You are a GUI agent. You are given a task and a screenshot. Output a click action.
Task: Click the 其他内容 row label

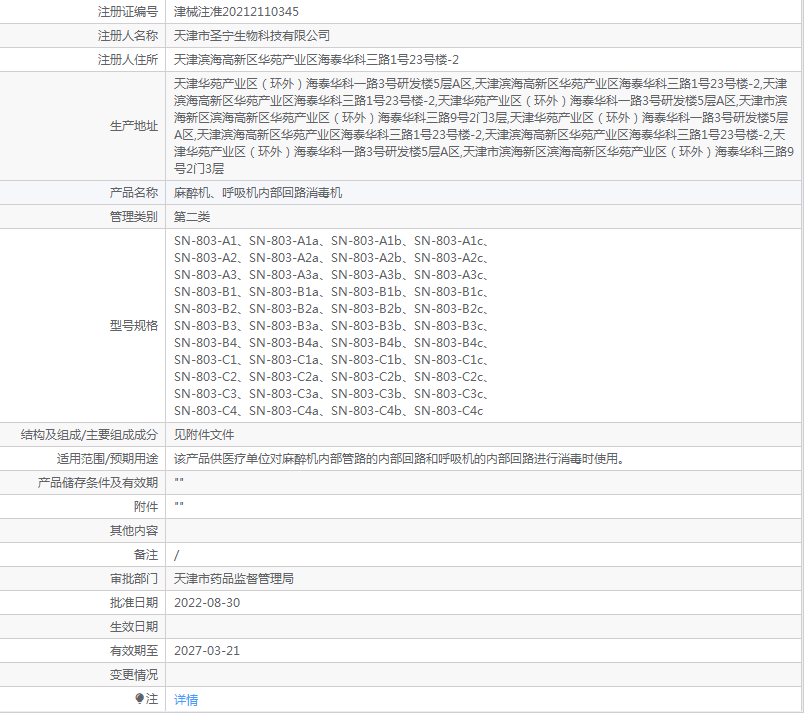(x=133, y=531)
